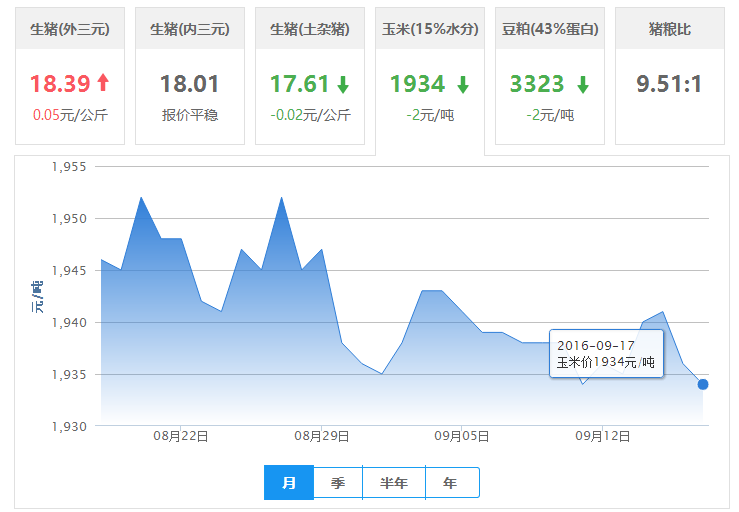The height and width of the screenshot is (512, 739).
Task: Click the 08月29日 axis label
Action: point(321,436)
